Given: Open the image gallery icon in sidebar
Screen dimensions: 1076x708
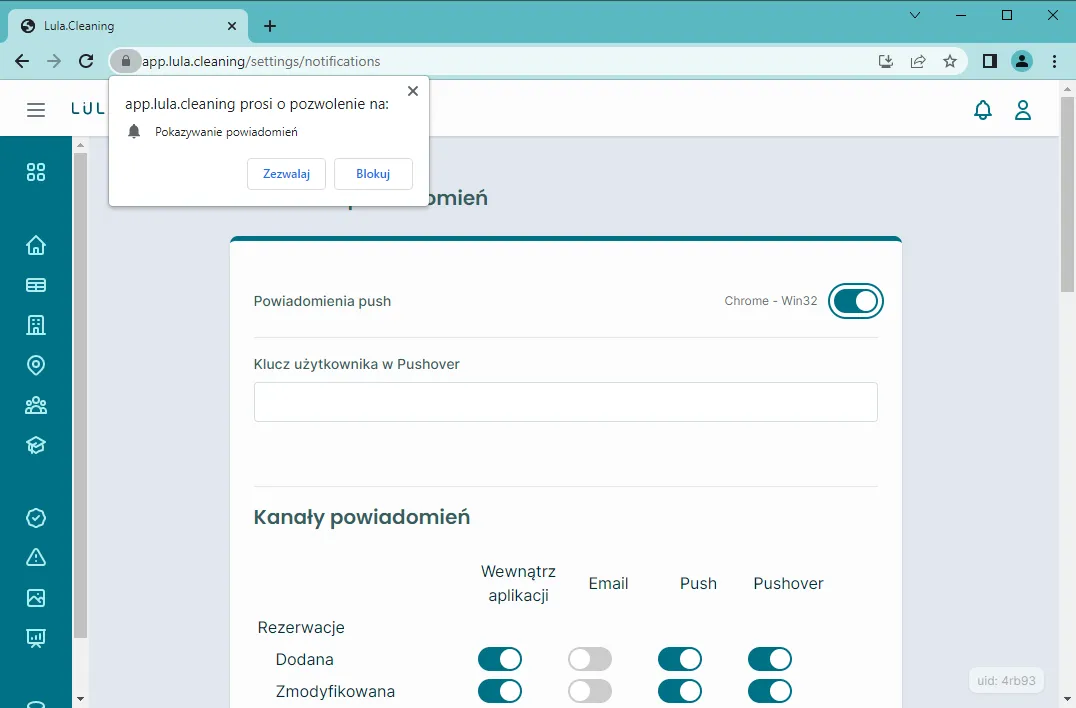Looking at the screenshot, I should (x=36, y=598).
